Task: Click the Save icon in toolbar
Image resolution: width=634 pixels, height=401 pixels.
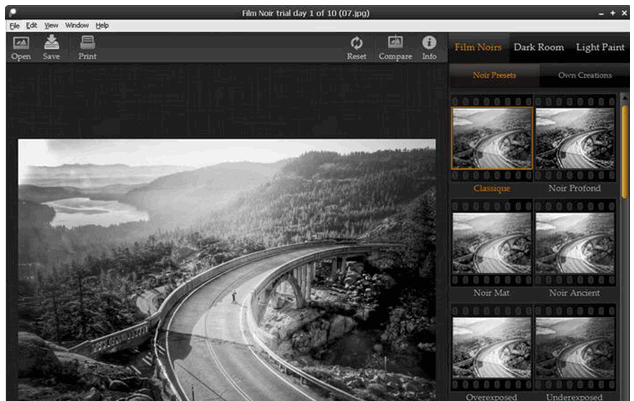Action: tap(51, 44)
